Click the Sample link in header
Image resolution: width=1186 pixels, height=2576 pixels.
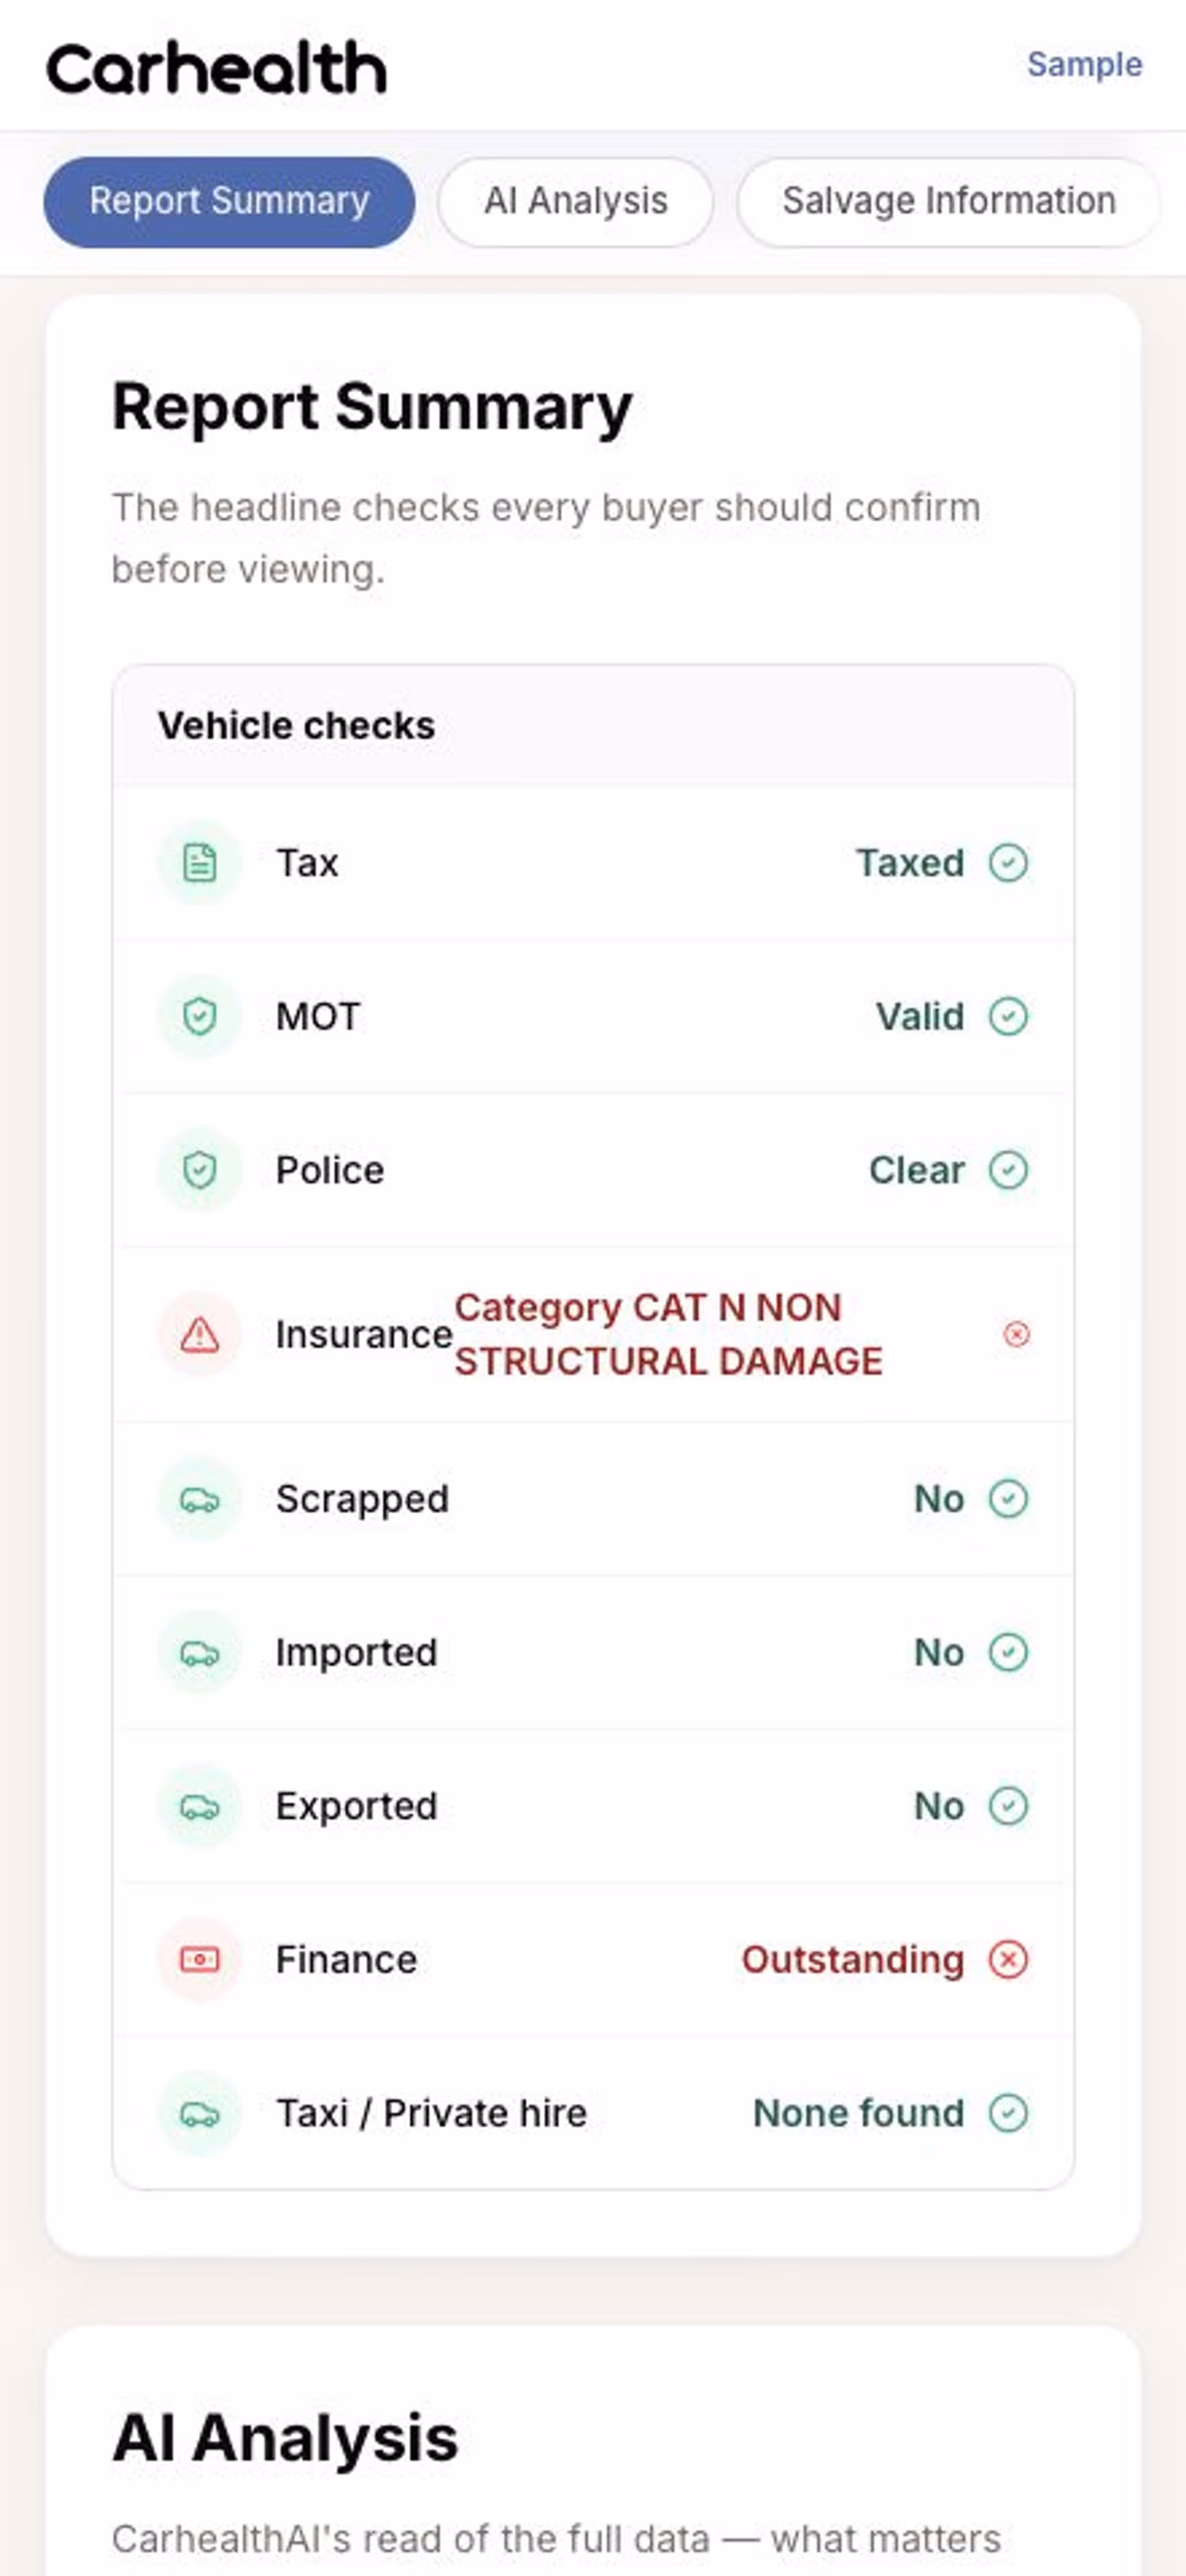click(1084, 65)
